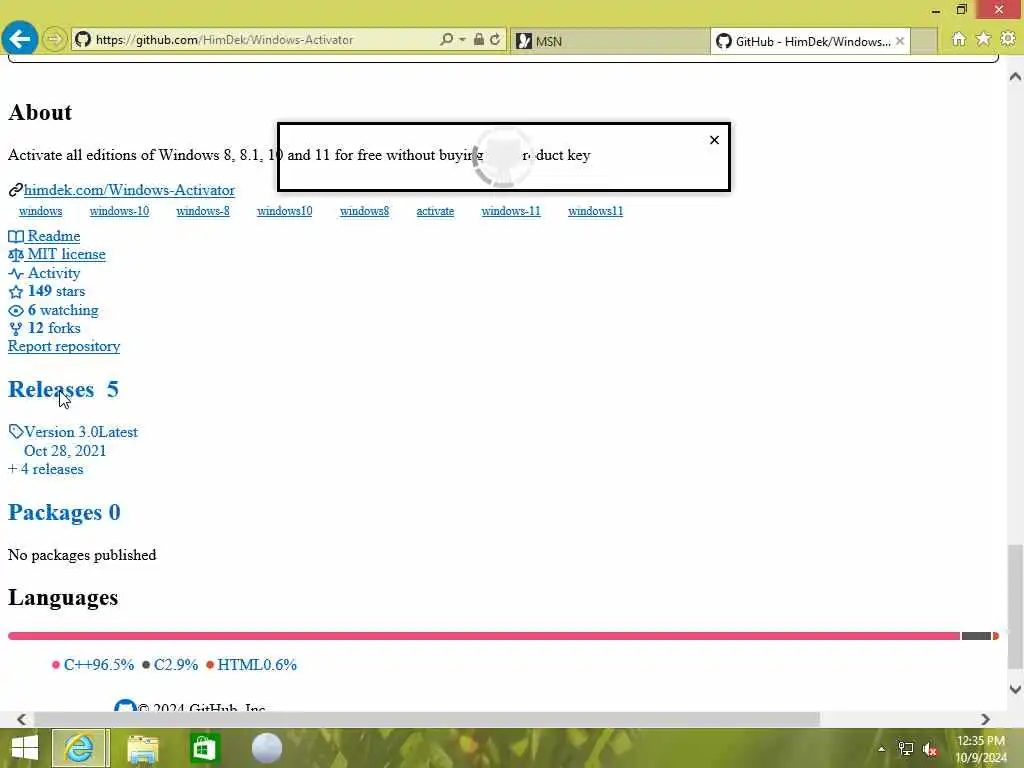Click the 'windows11' topic tag
The width and height of the screenshot is (1024, 768).
click(596, 211)
